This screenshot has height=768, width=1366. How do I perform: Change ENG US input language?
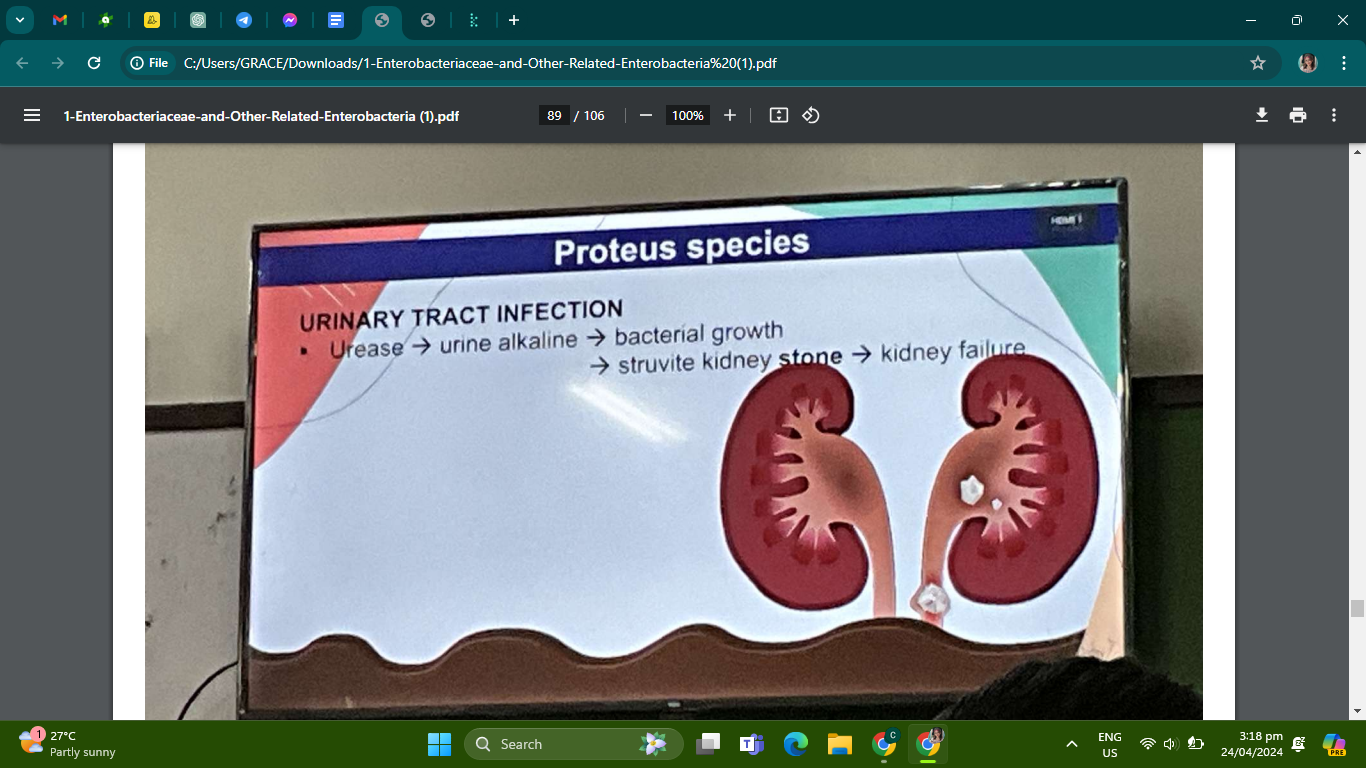point(1110,744)
